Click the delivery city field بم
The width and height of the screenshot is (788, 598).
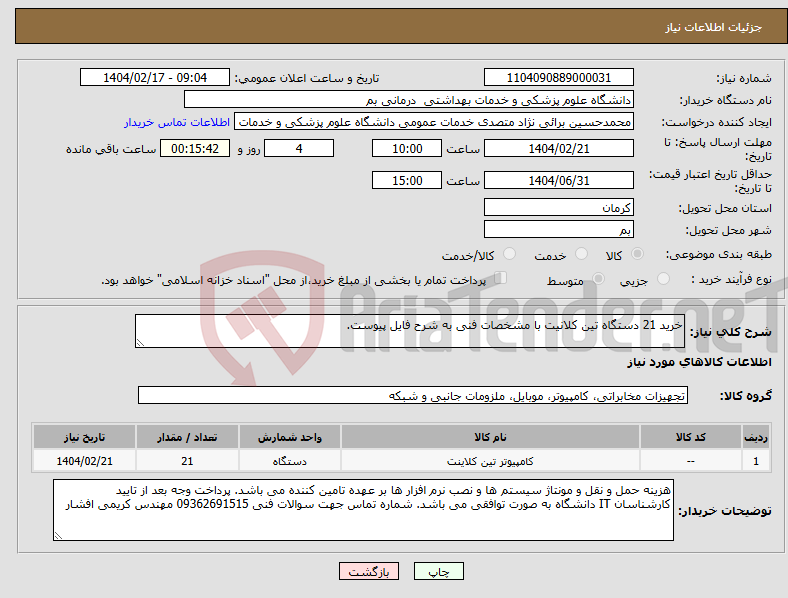click(558, 229)
